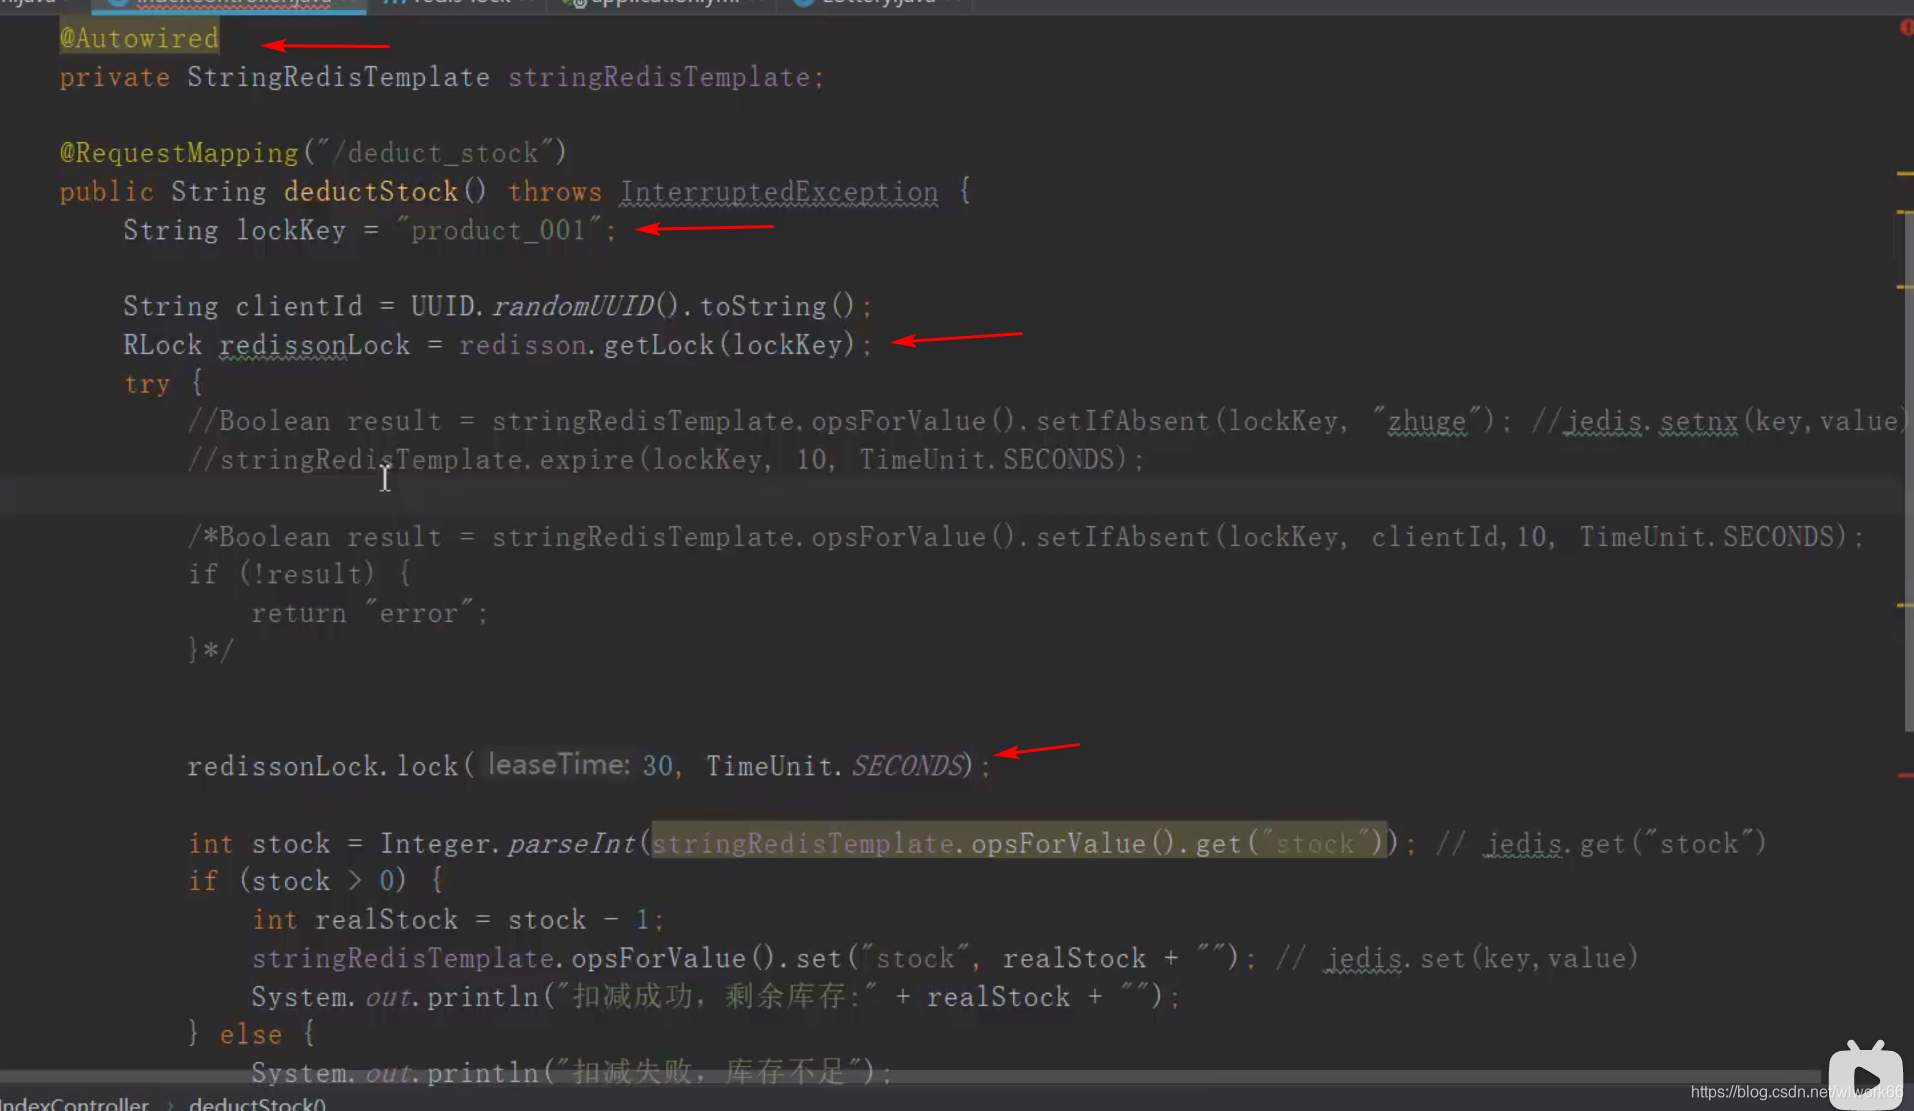Click the "扣减失败，库存不足" string
Image resolution: width=1914 pixels, height=1111 pixels.
(710, 1072)
